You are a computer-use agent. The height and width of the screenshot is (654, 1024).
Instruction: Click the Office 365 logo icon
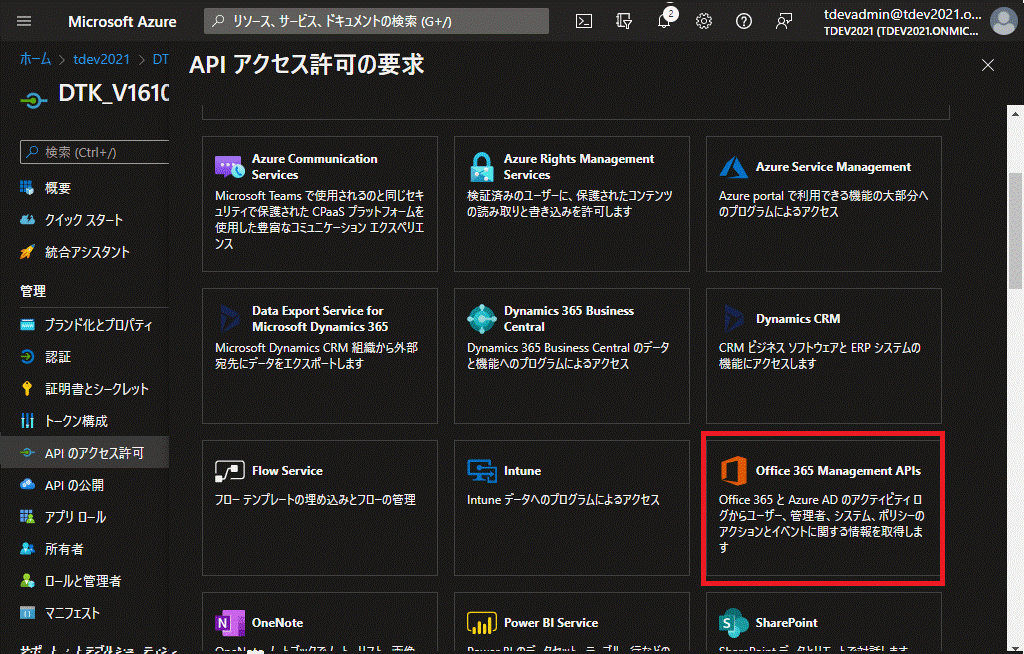pos(733,471)
